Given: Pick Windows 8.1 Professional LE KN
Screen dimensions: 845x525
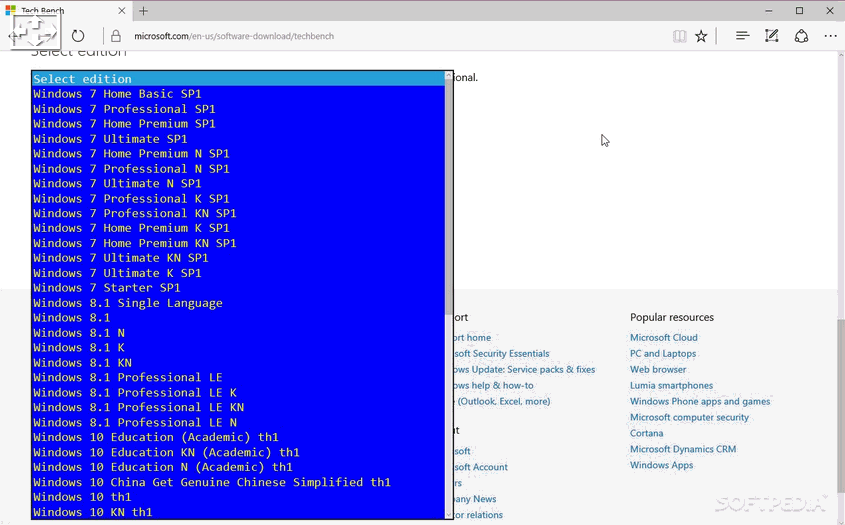Looking at the screenshot, I should pos(238,407).
